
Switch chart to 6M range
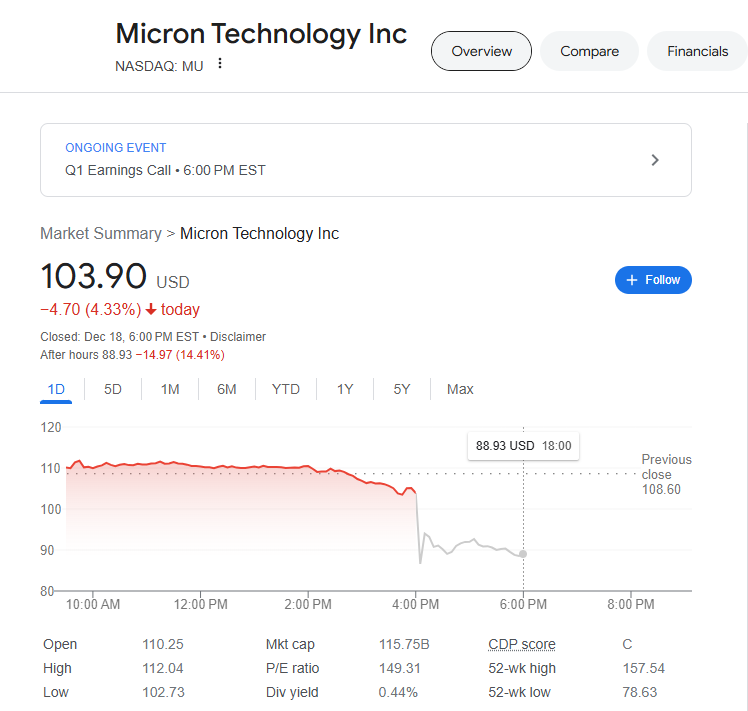tap(227, 389)
